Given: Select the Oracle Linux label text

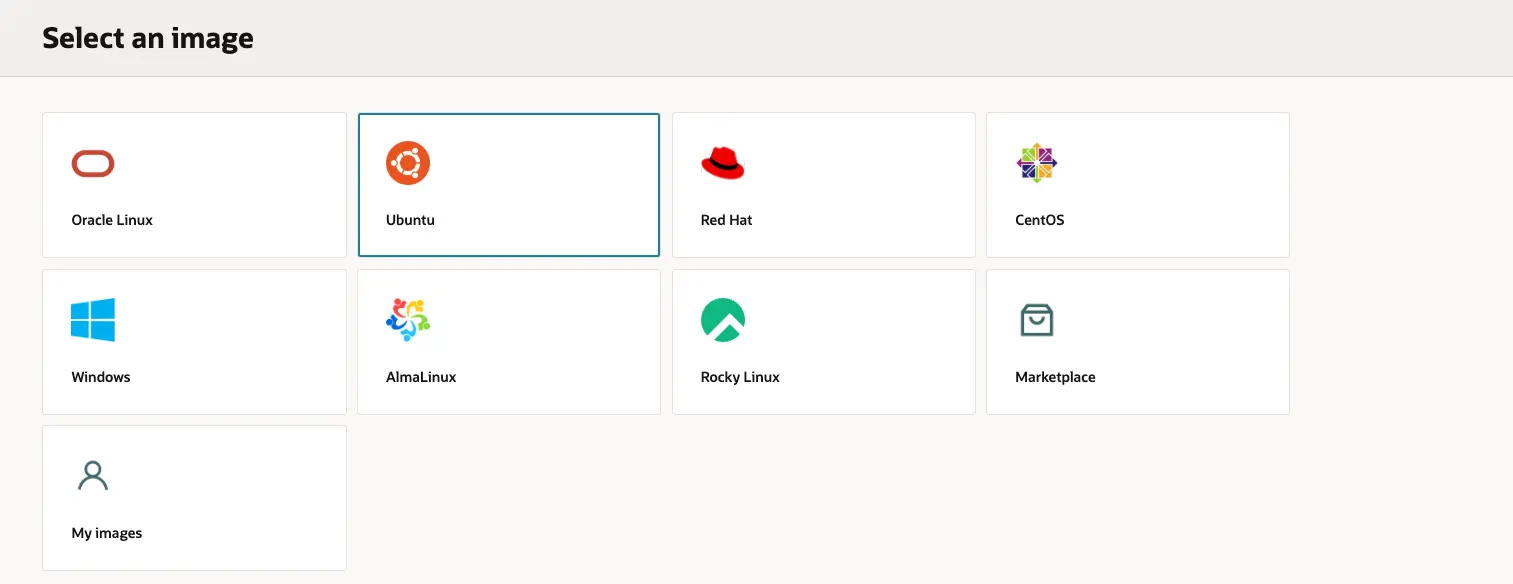Looking at the screenshot, I should click(112, 220).
